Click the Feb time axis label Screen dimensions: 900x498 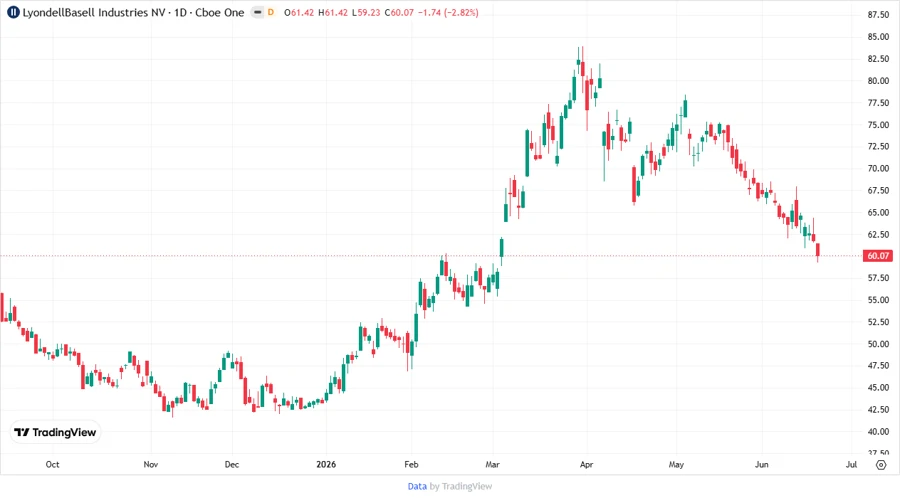pos(411,465)
